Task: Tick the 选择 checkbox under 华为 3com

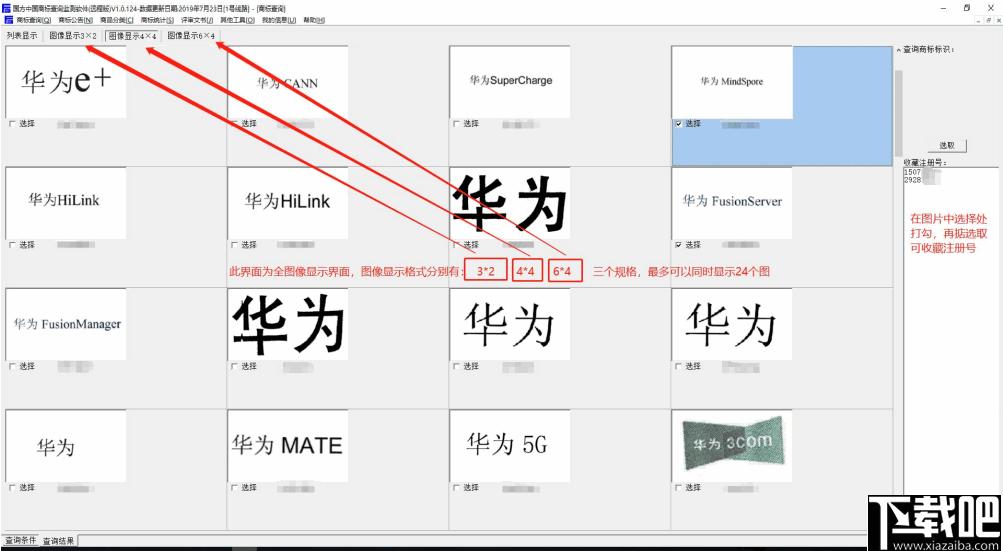Action: pyautogui.click(x=679, y=488)
